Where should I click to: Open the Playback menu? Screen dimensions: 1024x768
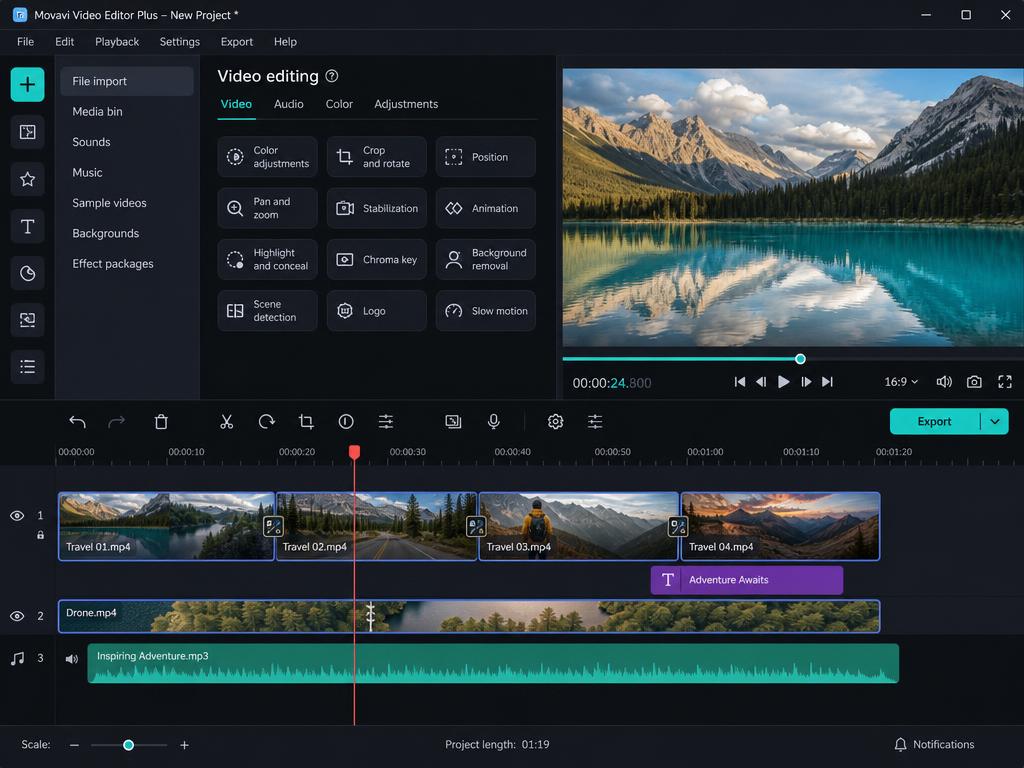point(117,42)
